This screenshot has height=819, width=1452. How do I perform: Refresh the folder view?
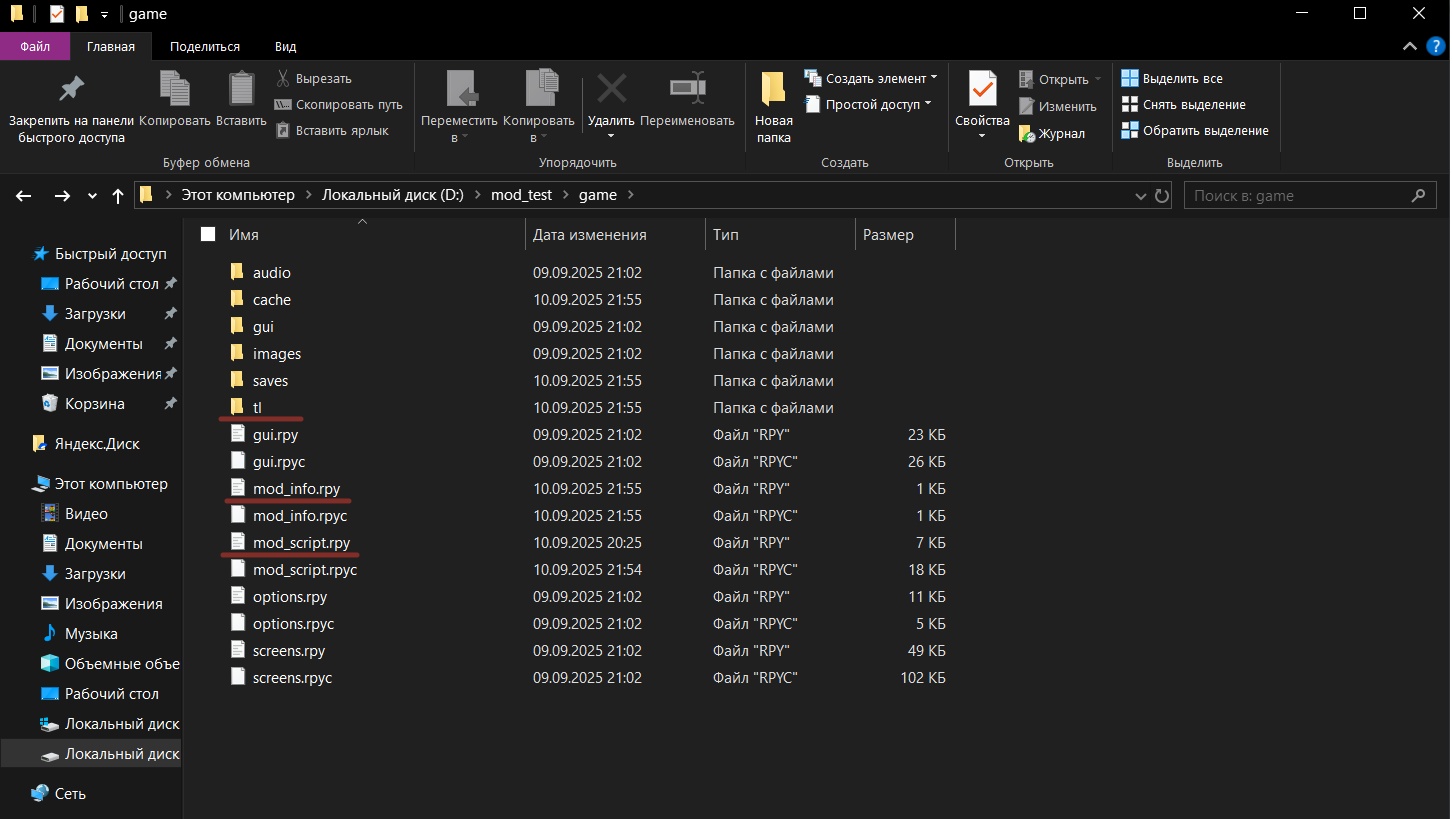(x=1162, y=196)
